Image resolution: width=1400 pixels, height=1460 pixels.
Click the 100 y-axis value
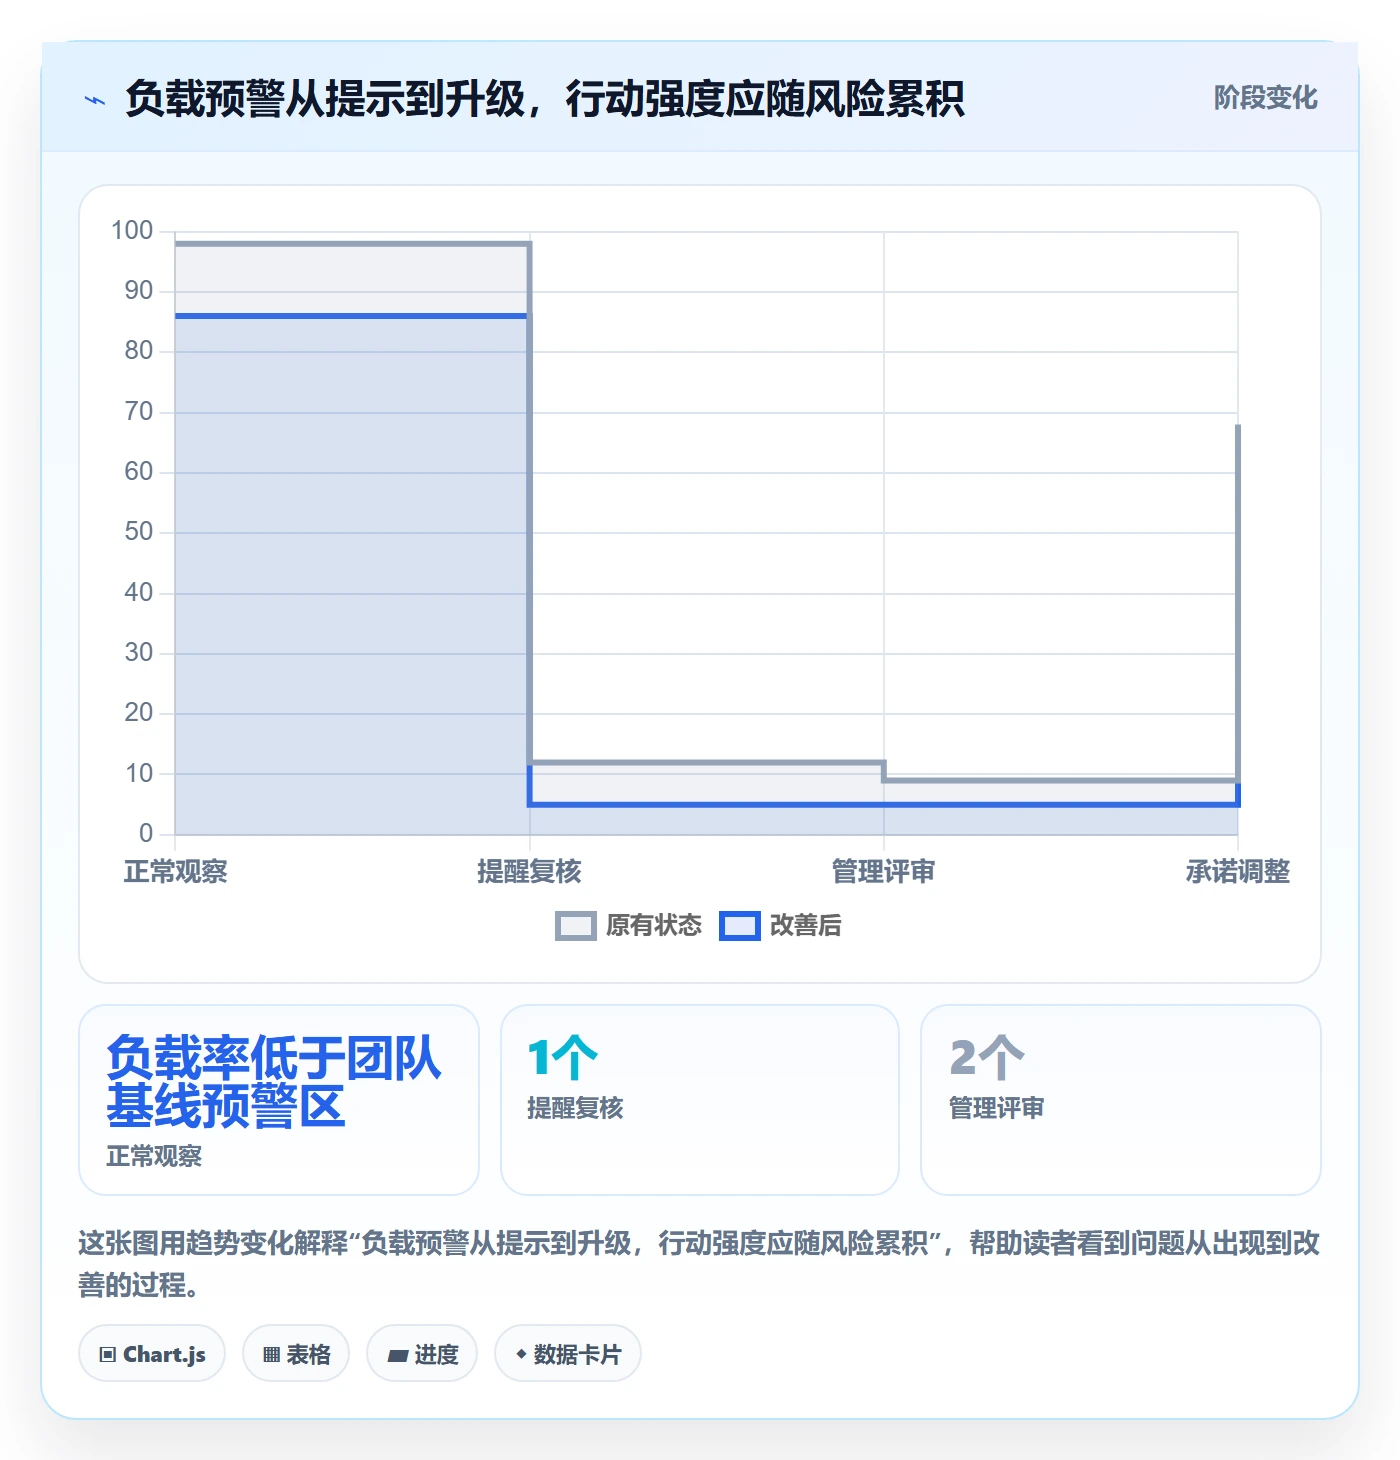pos(132,231)
